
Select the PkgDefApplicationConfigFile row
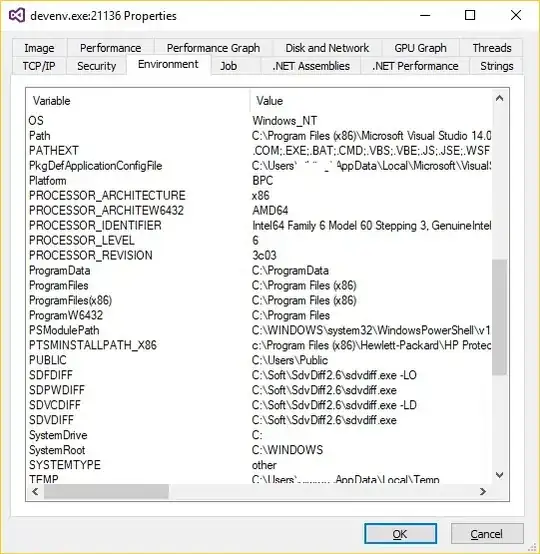[x=259, y=166]
